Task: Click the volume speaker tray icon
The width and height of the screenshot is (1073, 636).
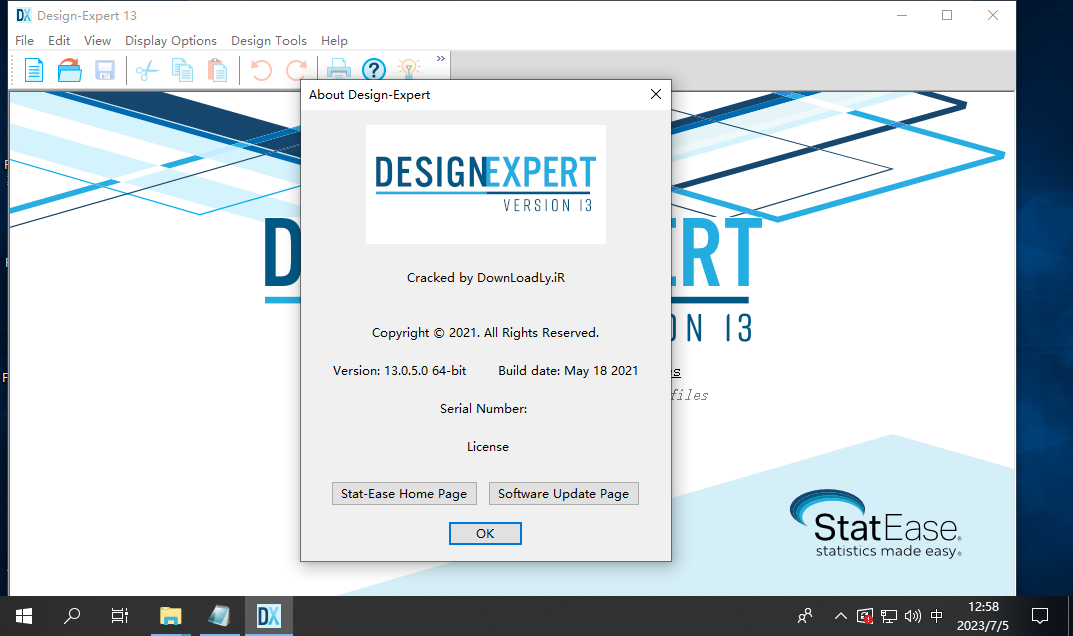Action: [x=912, y=616]
